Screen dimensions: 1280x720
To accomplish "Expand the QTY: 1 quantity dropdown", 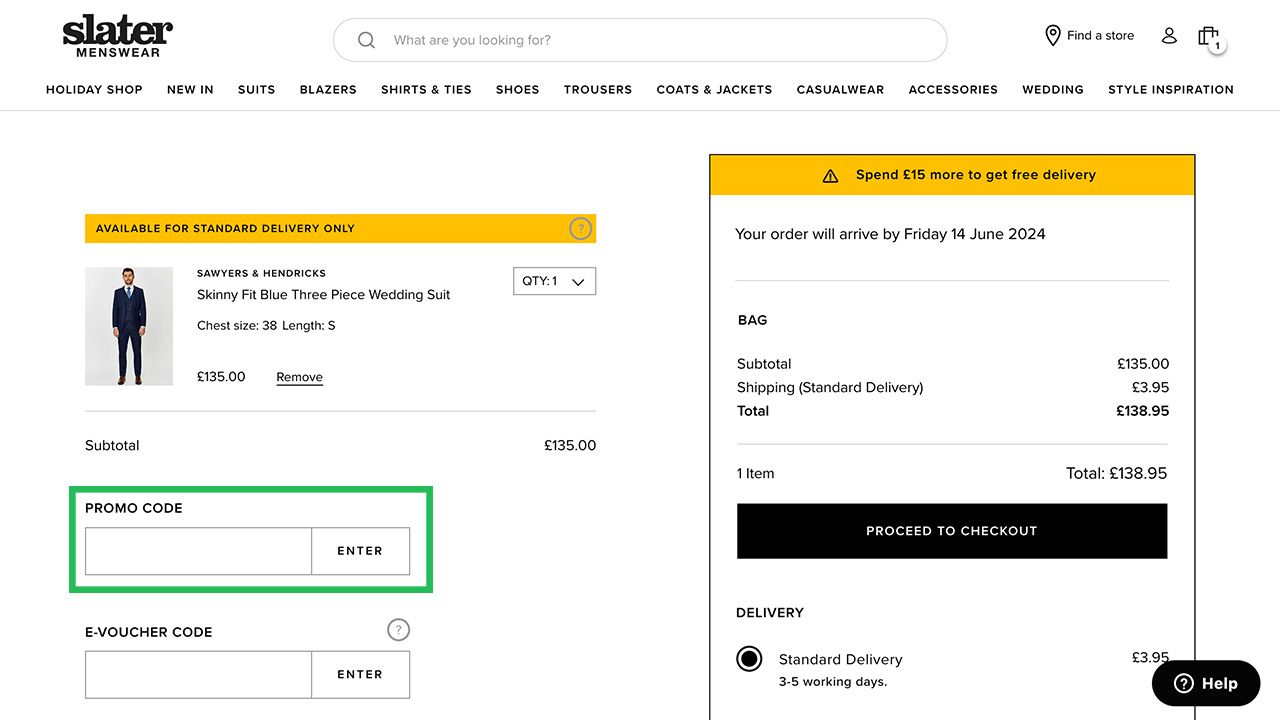I will tap(554, 282).
